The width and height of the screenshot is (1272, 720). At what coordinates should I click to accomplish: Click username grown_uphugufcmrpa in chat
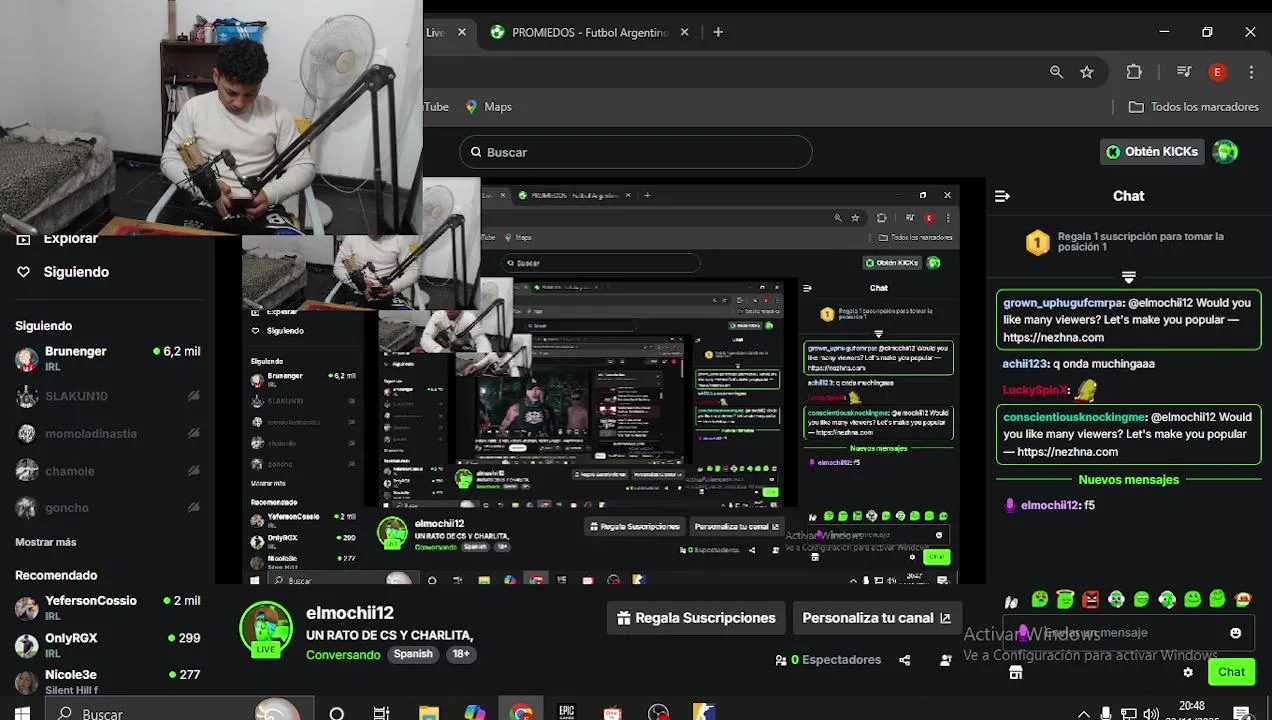[x=1064, y=303]
